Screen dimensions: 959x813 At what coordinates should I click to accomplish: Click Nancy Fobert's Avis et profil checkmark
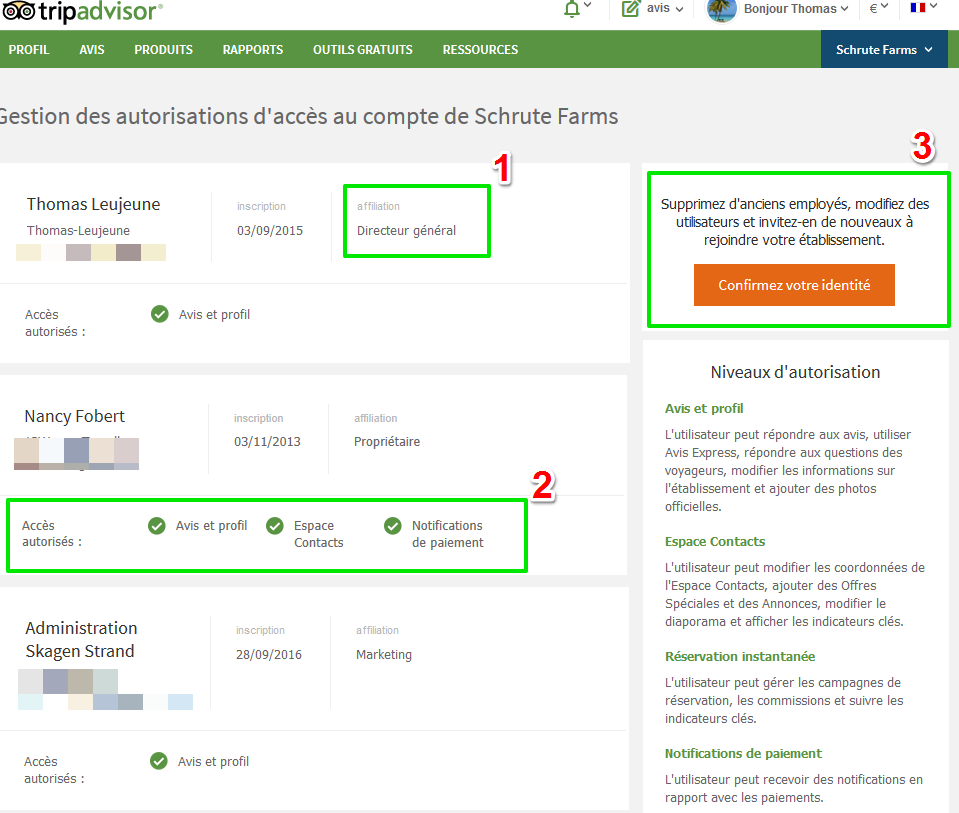click(x=157, y=525)
